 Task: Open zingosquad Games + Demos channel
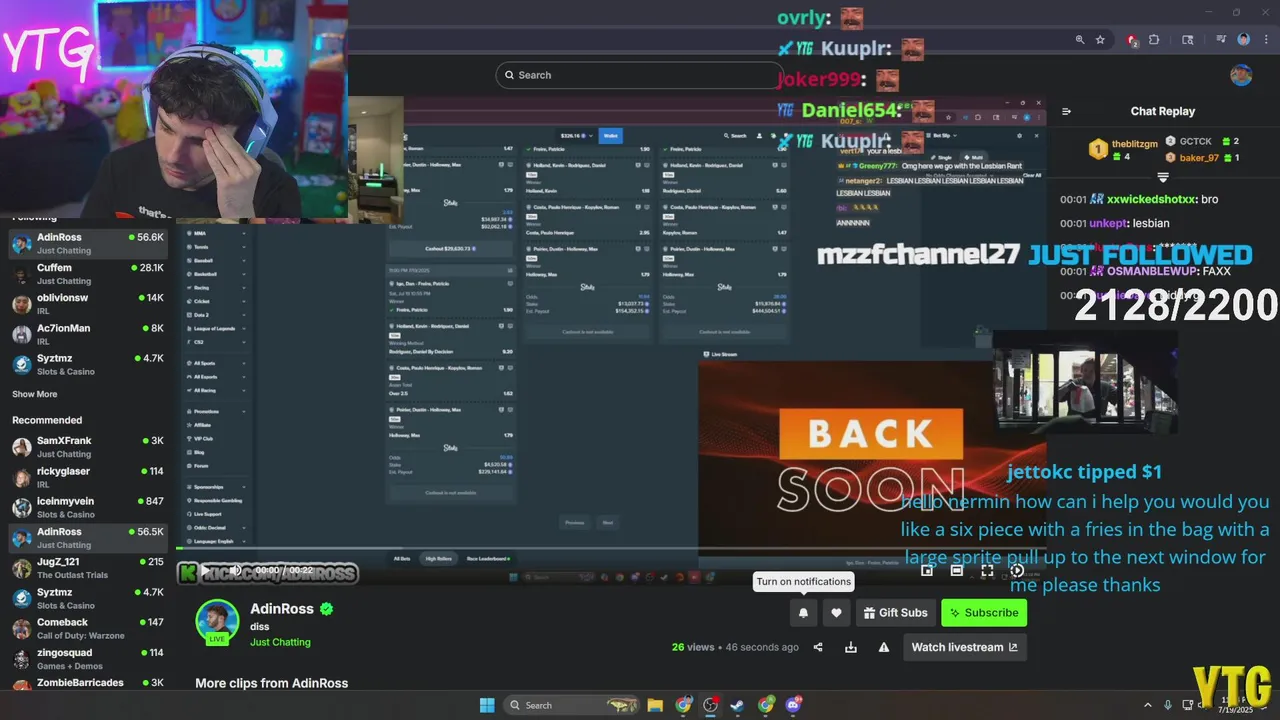tap(88, 659)
